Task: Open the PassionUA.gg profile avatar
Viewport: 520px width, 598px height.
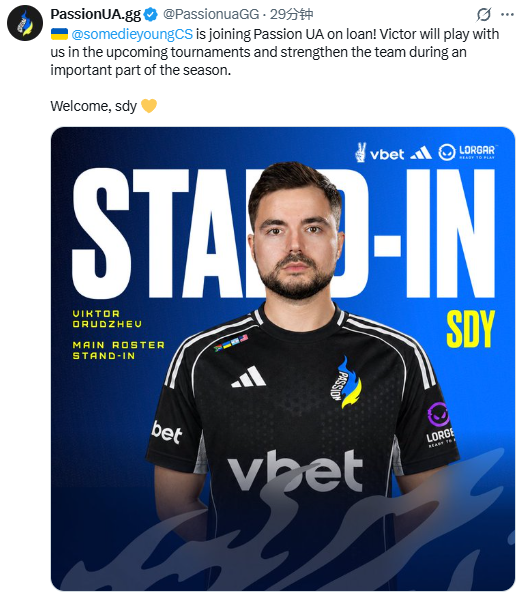Action: tap(25, 23)
